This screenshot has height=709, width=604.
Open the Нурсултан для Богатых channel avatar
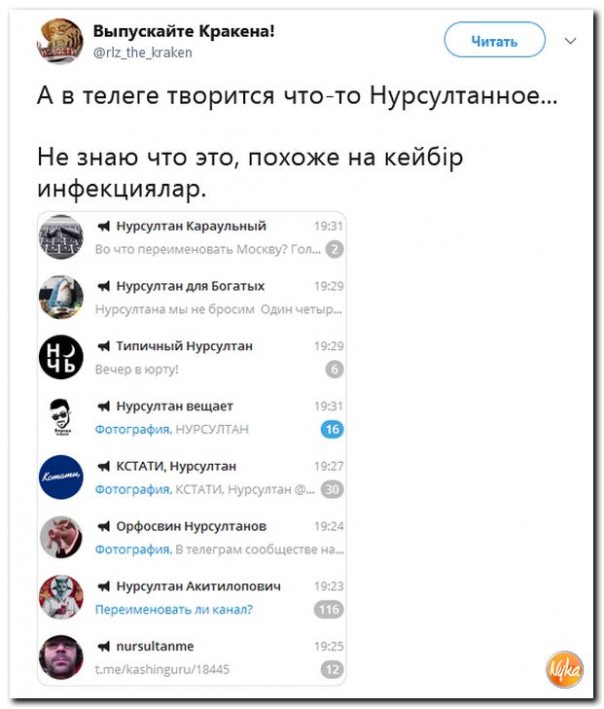point(61,297)
